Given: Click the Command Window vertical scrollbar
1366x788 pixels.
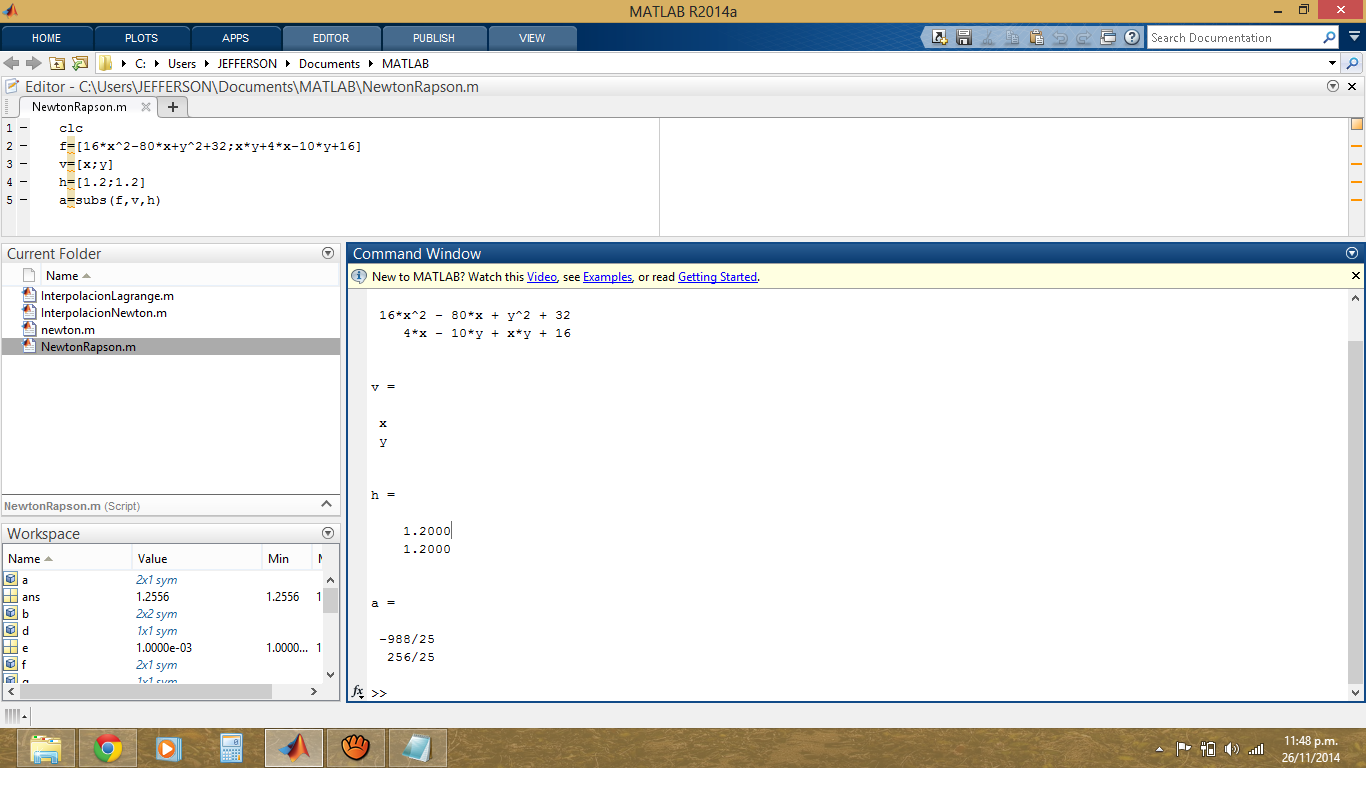Looking at the screenshot, I should [1355, 510].
